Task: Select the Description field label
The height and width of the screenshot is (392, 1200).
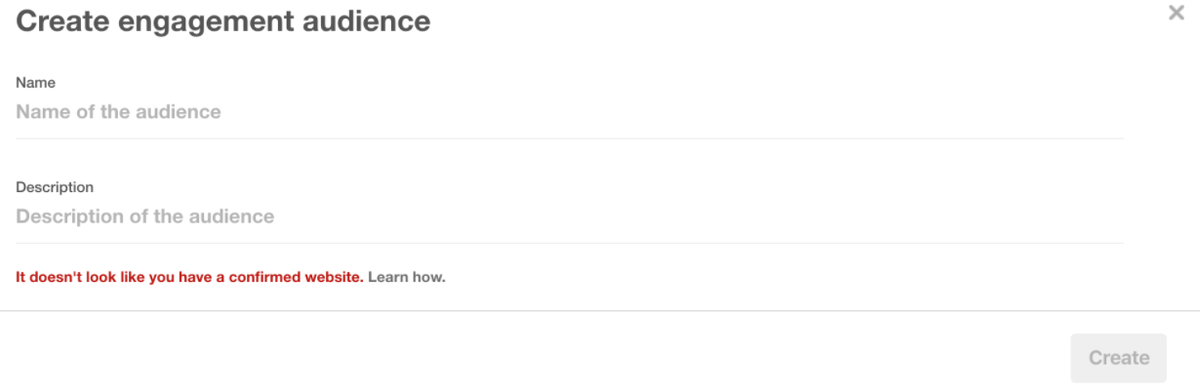Action: (x=55, y=187)
